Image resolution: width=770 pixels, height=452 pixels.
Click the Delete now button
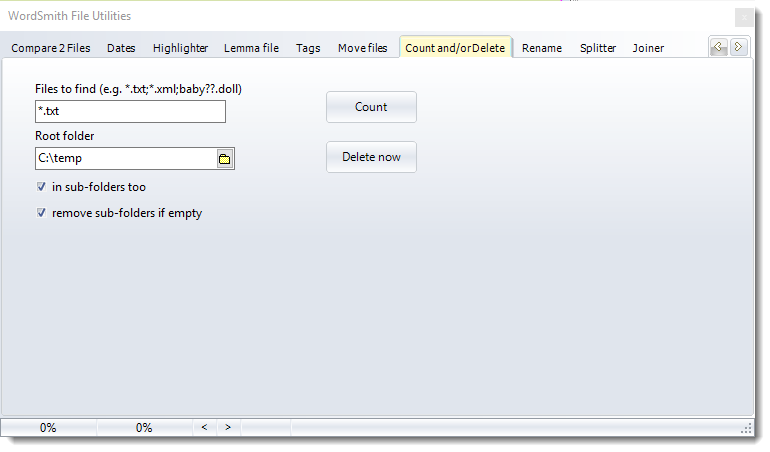[x=371, y=157]
